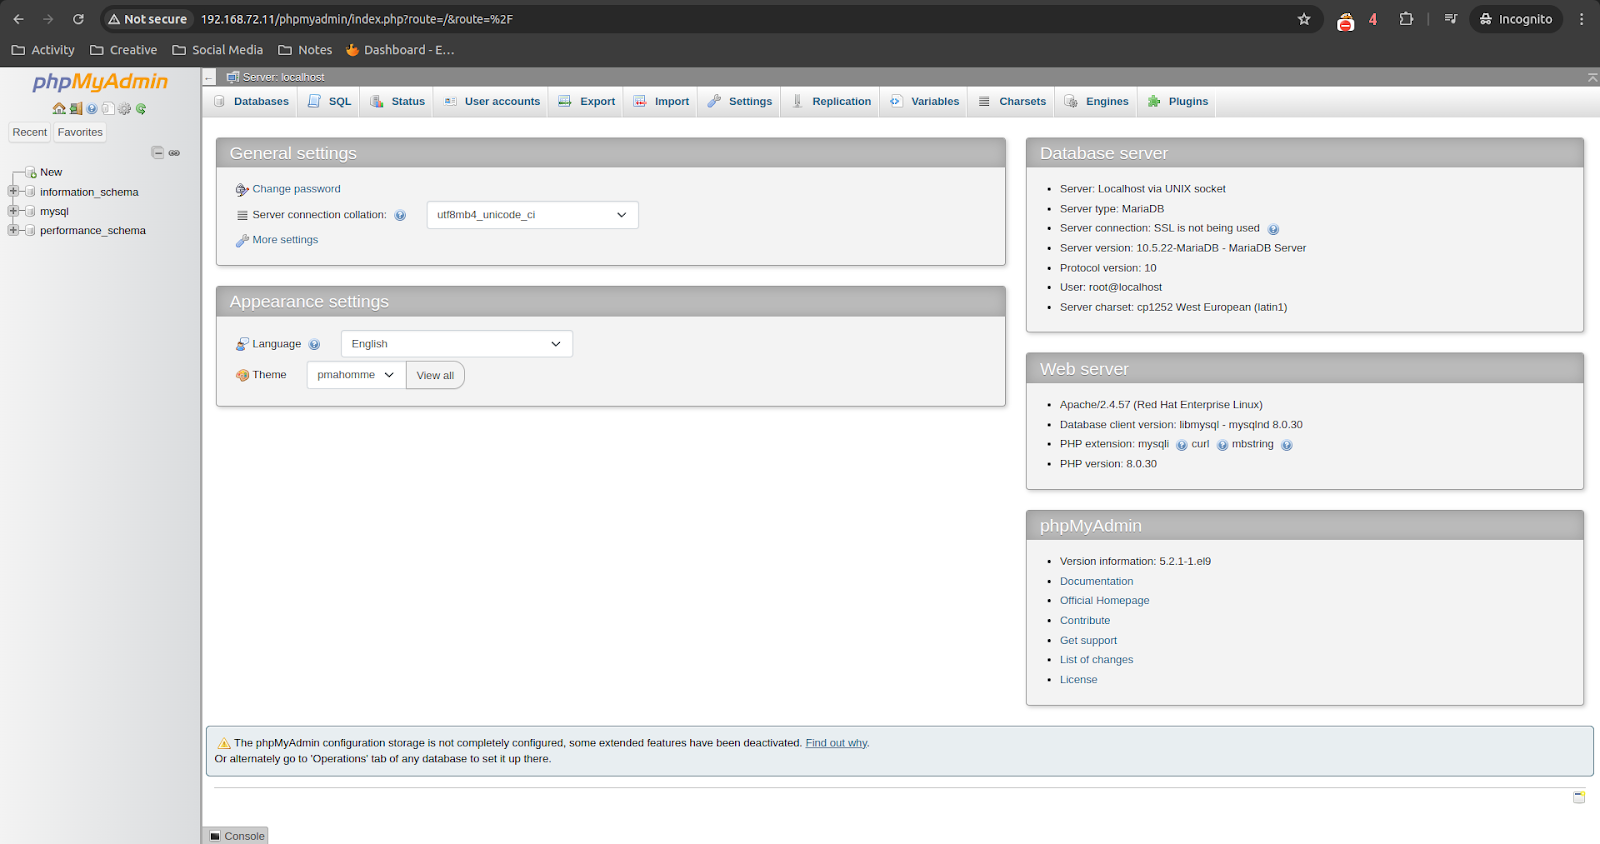Click the Favorites tables button
The height and width of the screenshot is (844, 1600).
[80, 132]
